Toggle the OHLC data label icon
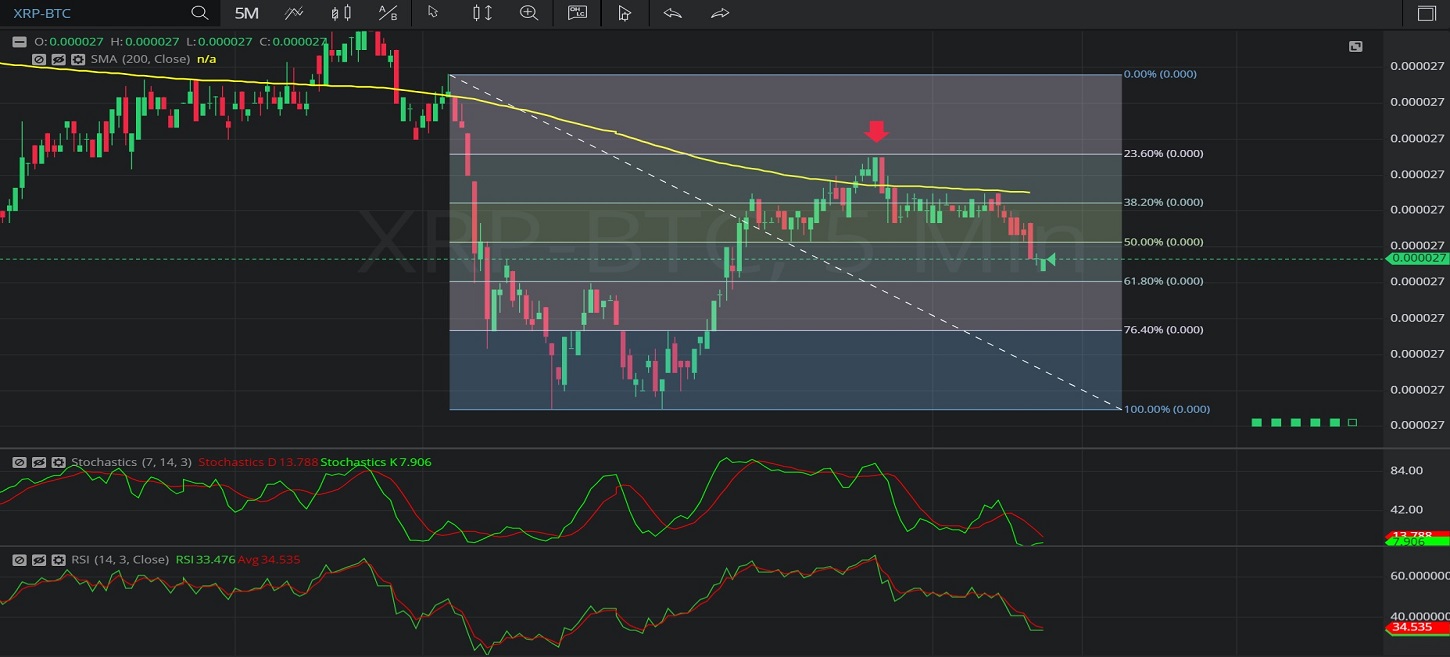This screenshot has width=1450, height=657. click(577, 13)
